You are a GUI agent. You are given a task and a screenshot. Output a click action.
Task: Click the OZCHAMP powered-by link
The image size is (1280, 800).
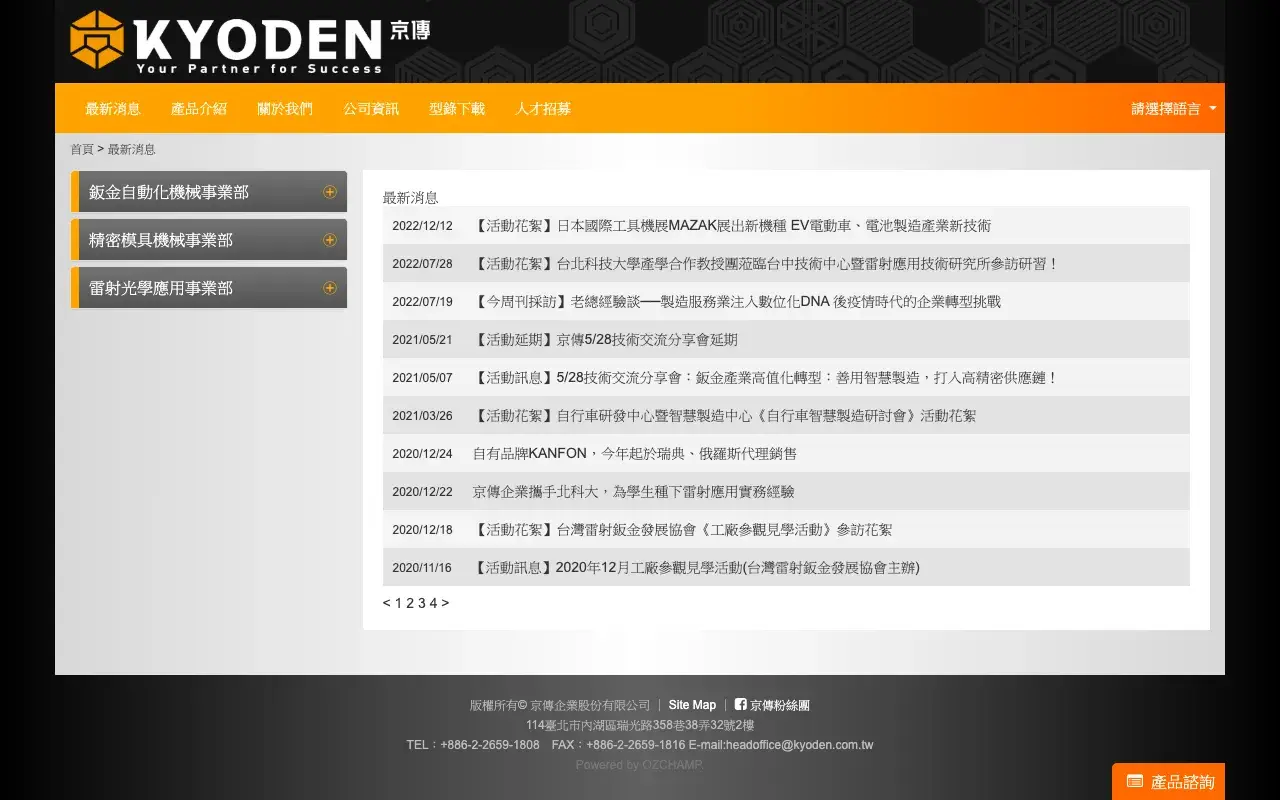[672, 765]
